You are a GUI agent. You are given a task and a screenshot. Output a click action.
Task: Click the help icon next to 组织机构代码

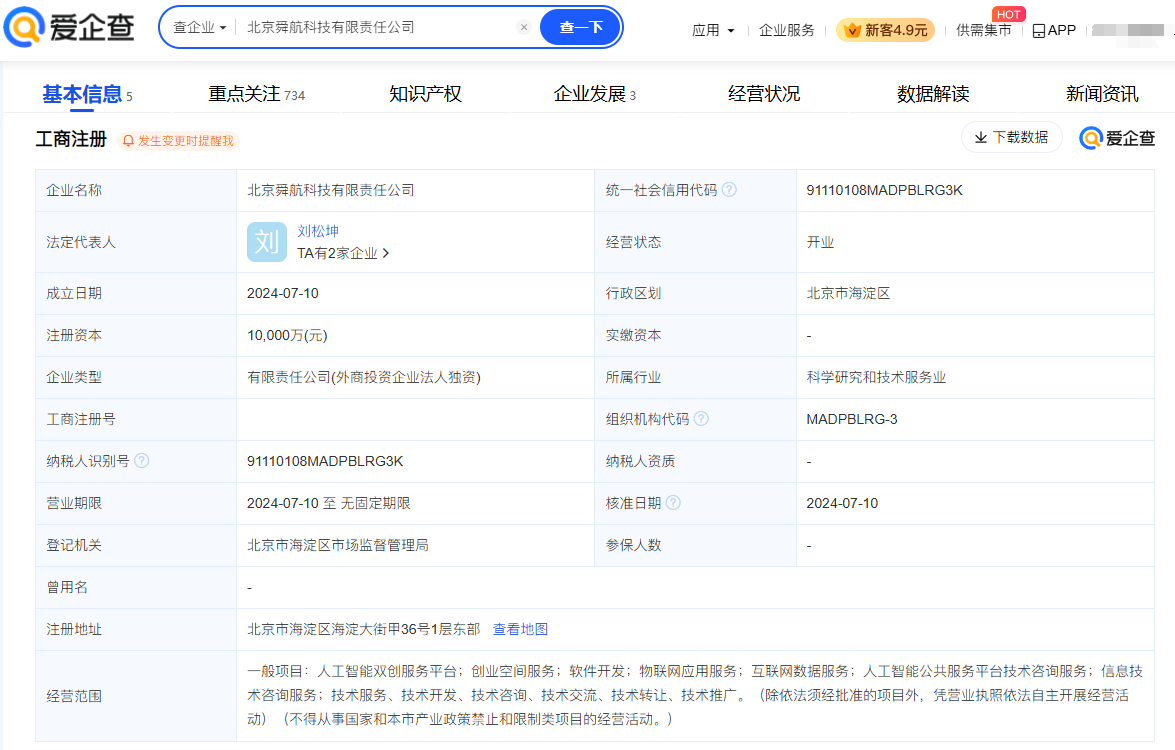pyautogui.click(x=701, y=419)
